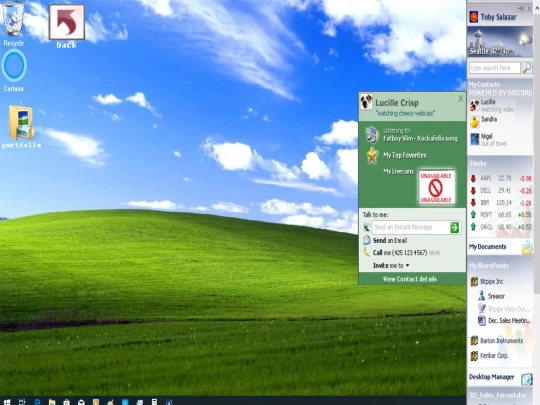Click the My Contacts section header
Image resolution: width=540 pixels, height=405 pixels.
484,84
